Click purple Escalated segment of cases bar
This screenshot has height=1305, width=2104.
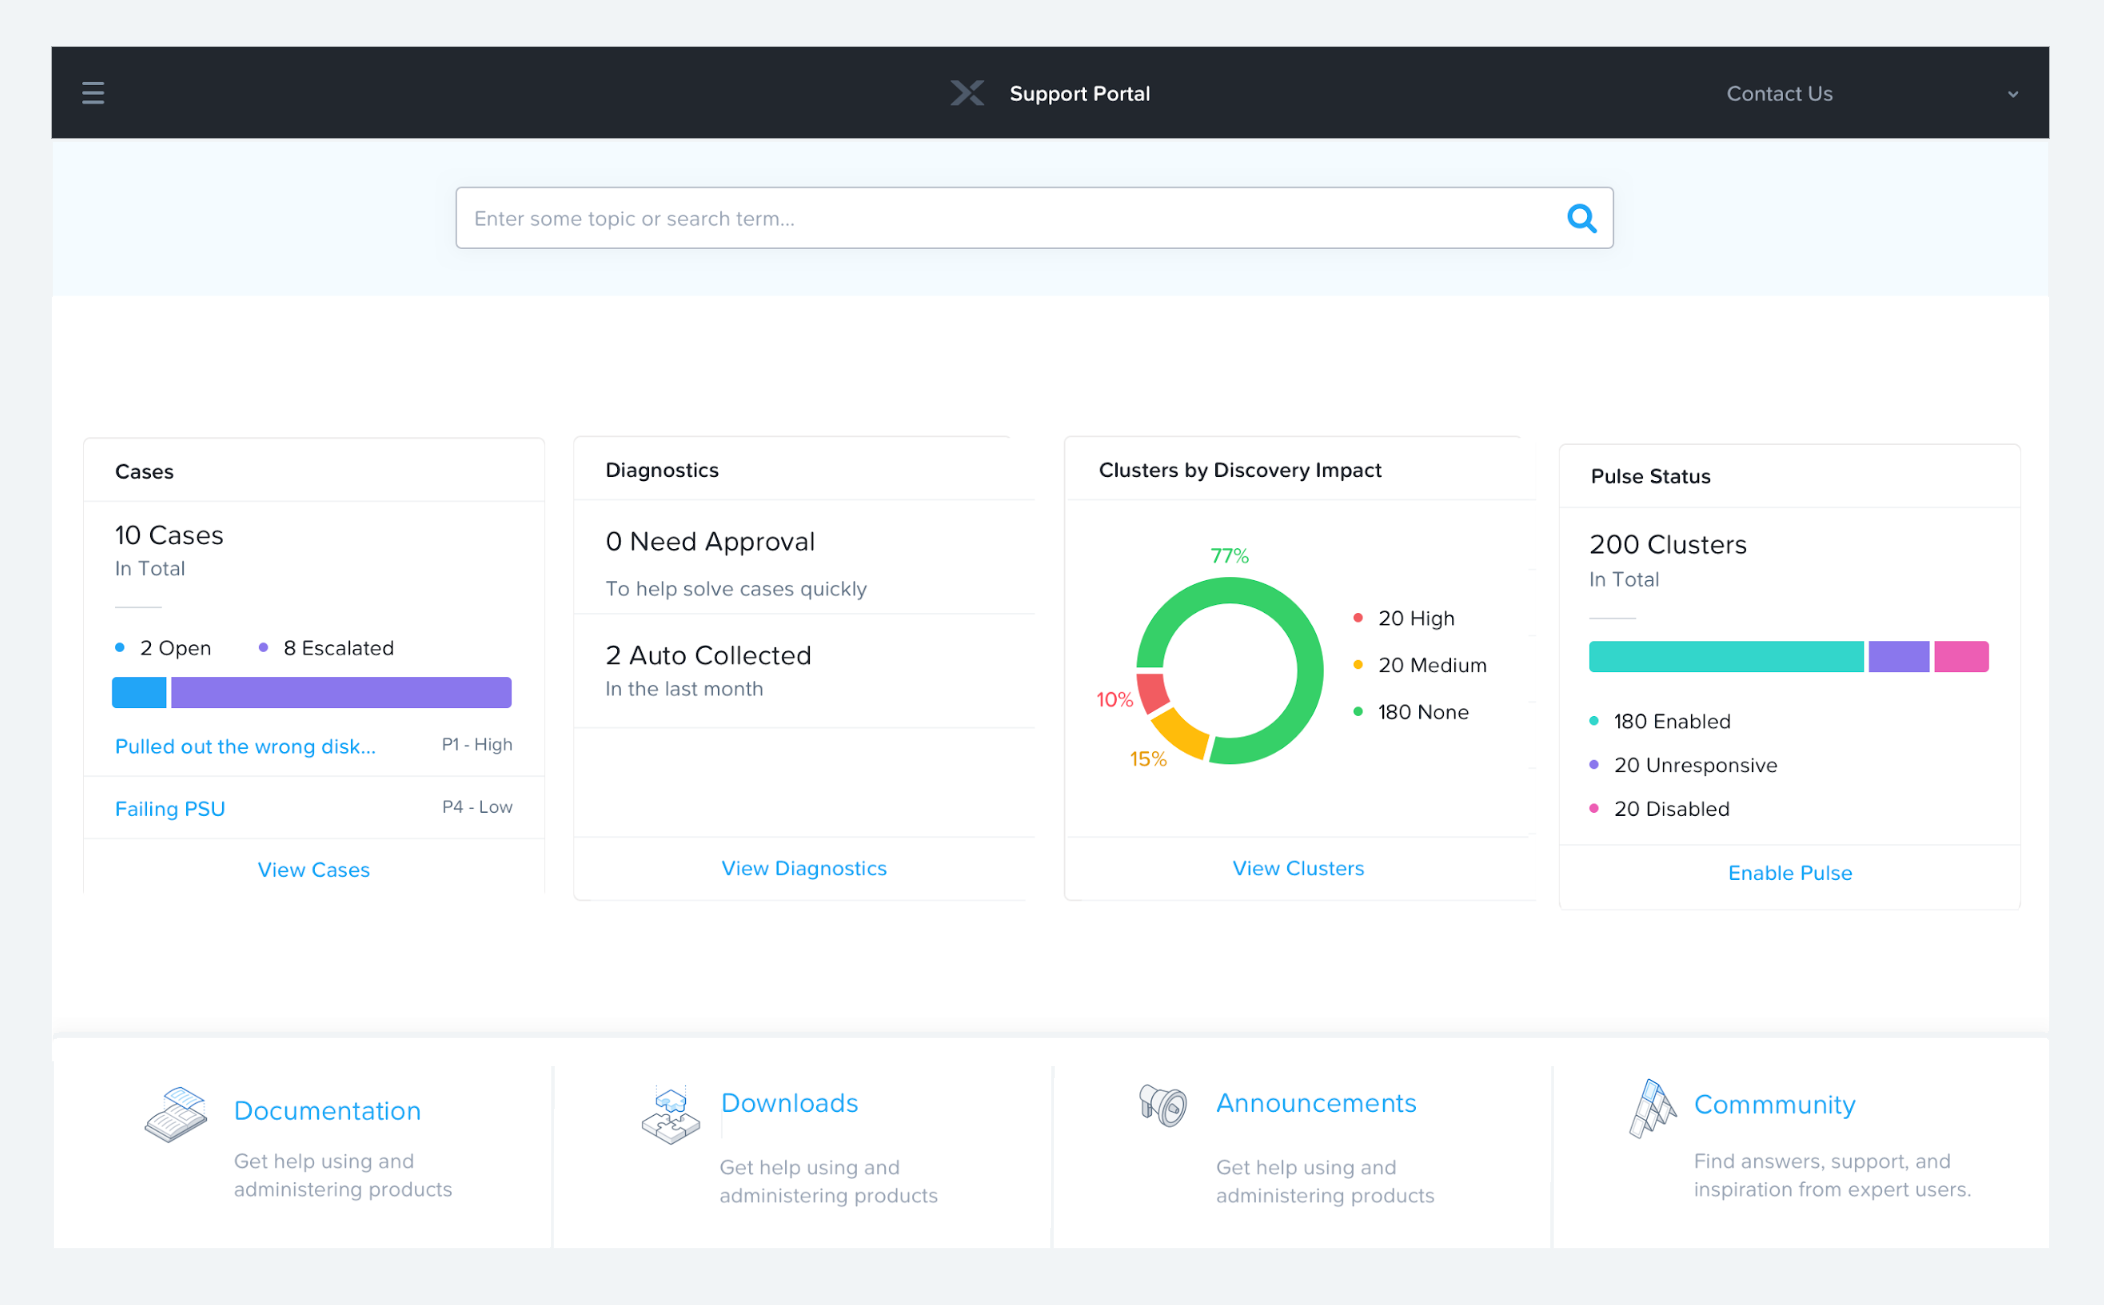[341, 692]
